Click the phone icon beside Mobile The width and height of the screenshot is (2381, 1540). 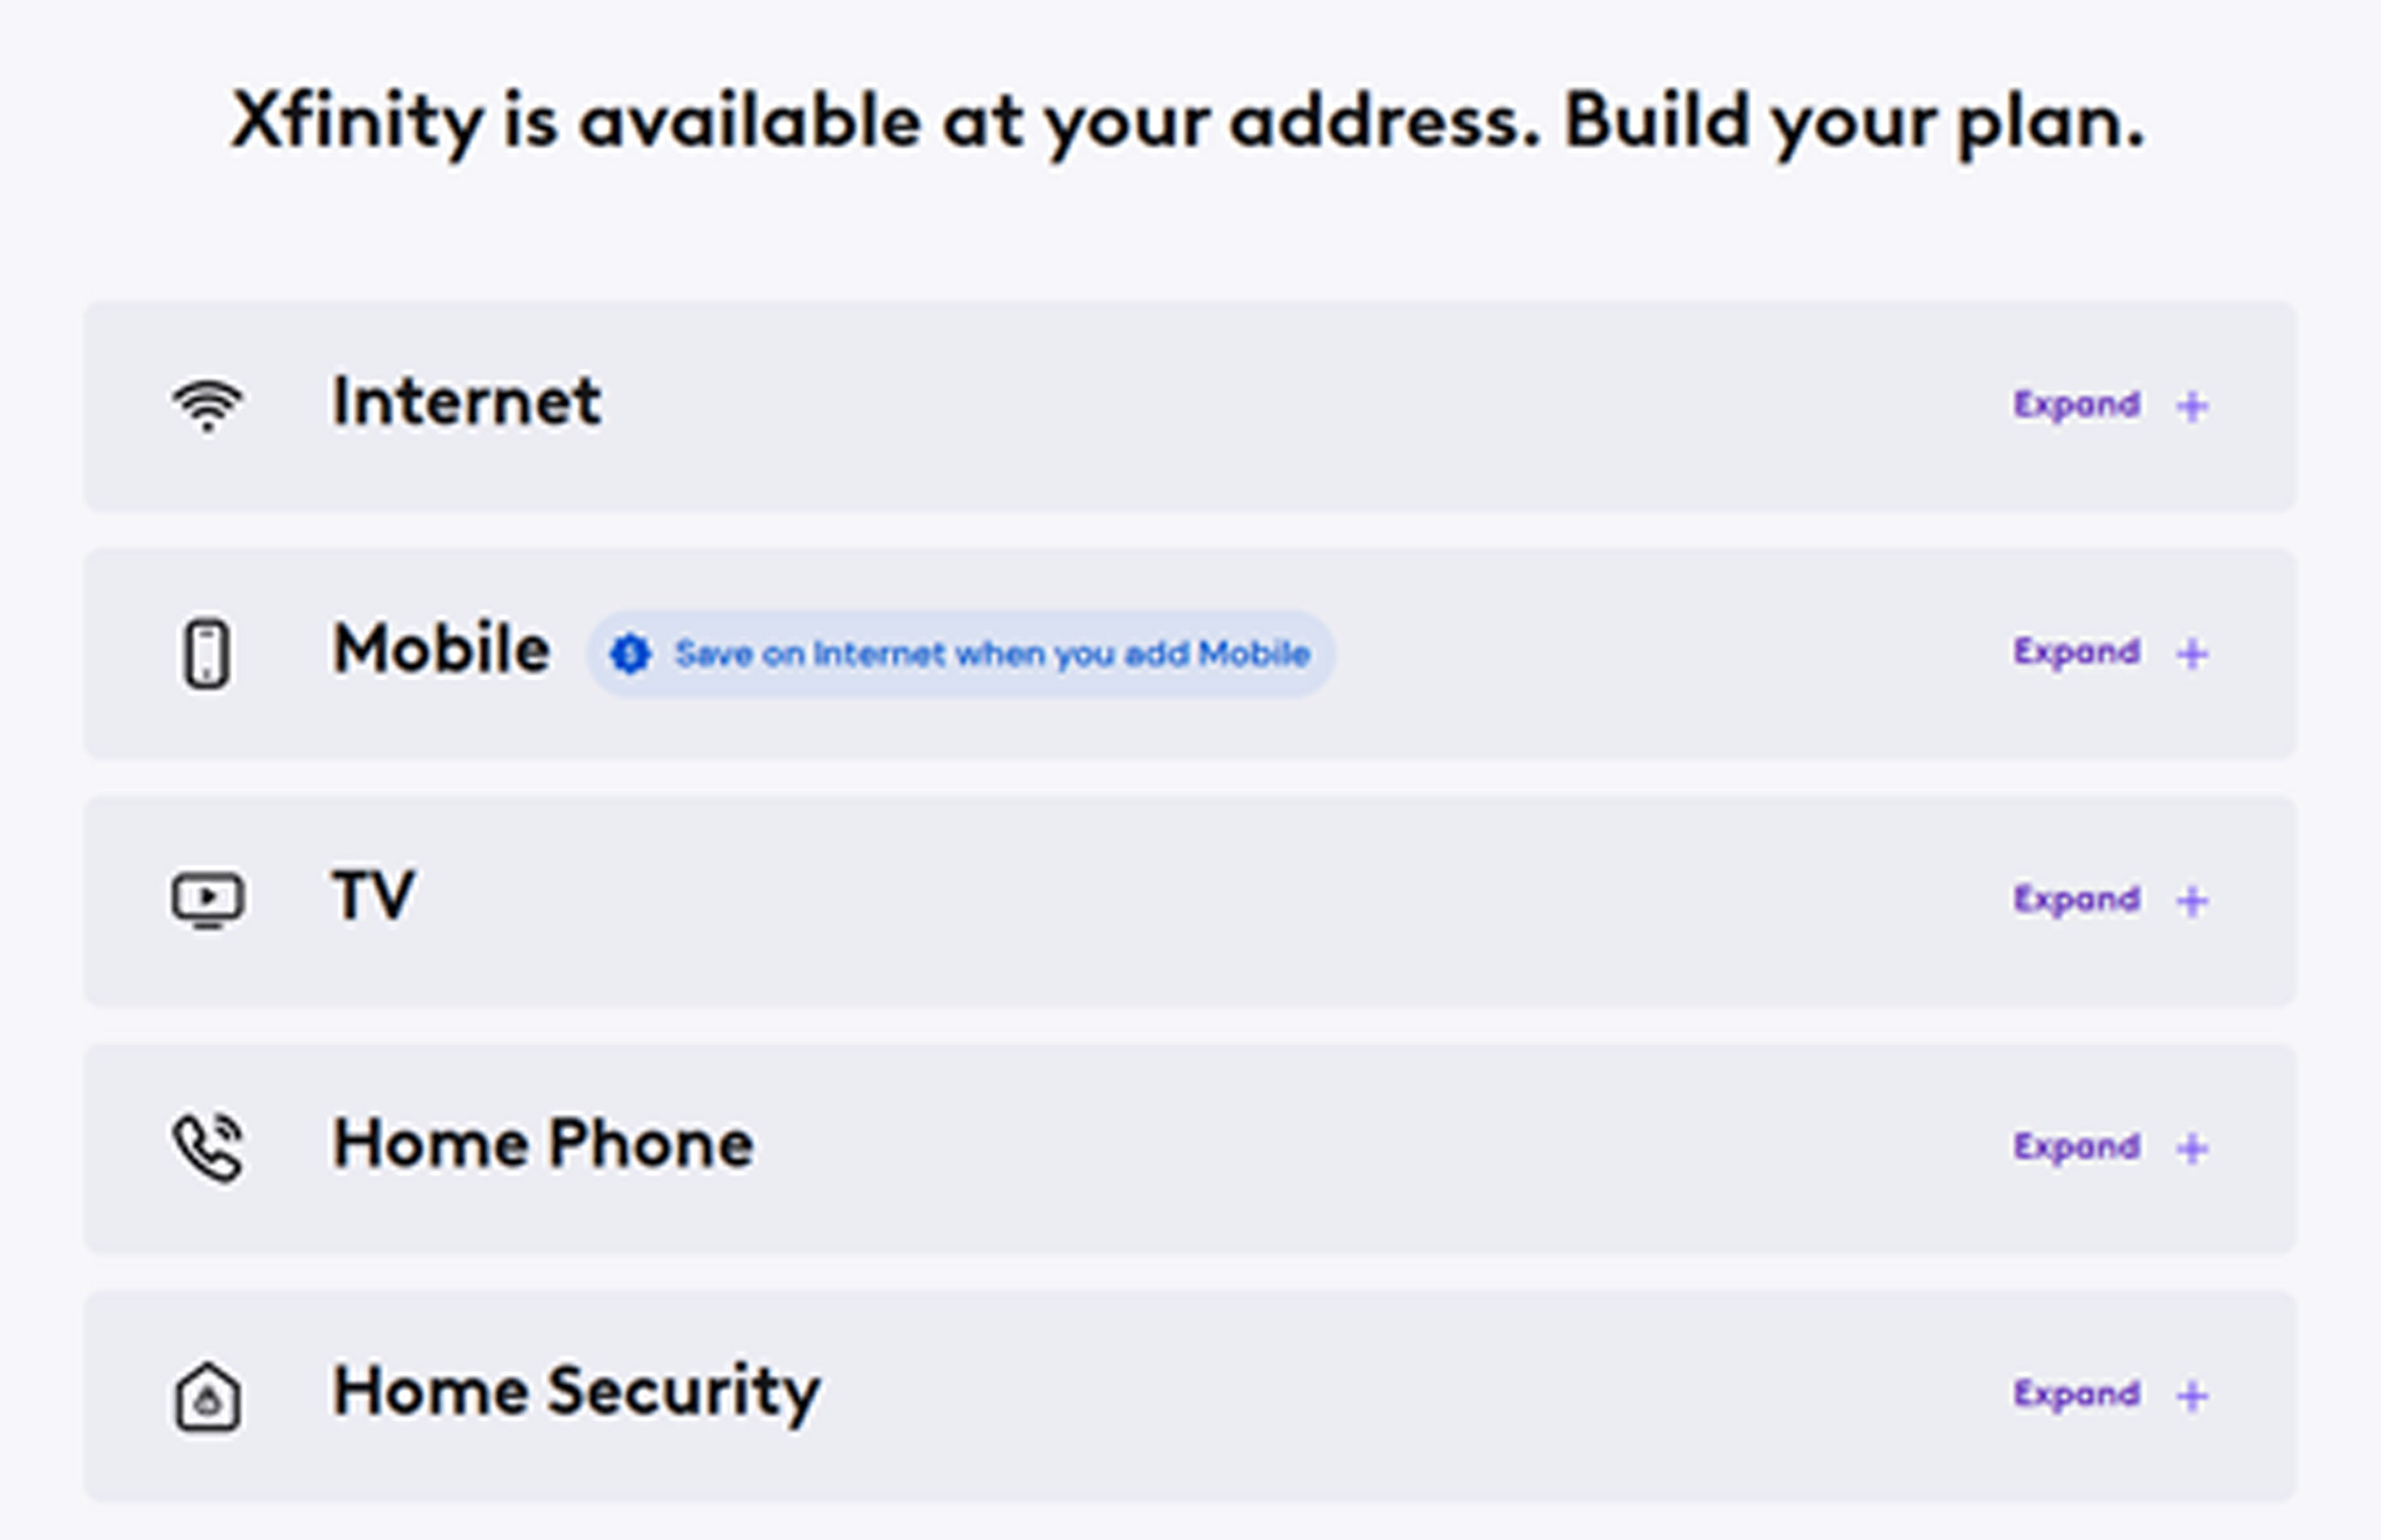coord(207,654)
